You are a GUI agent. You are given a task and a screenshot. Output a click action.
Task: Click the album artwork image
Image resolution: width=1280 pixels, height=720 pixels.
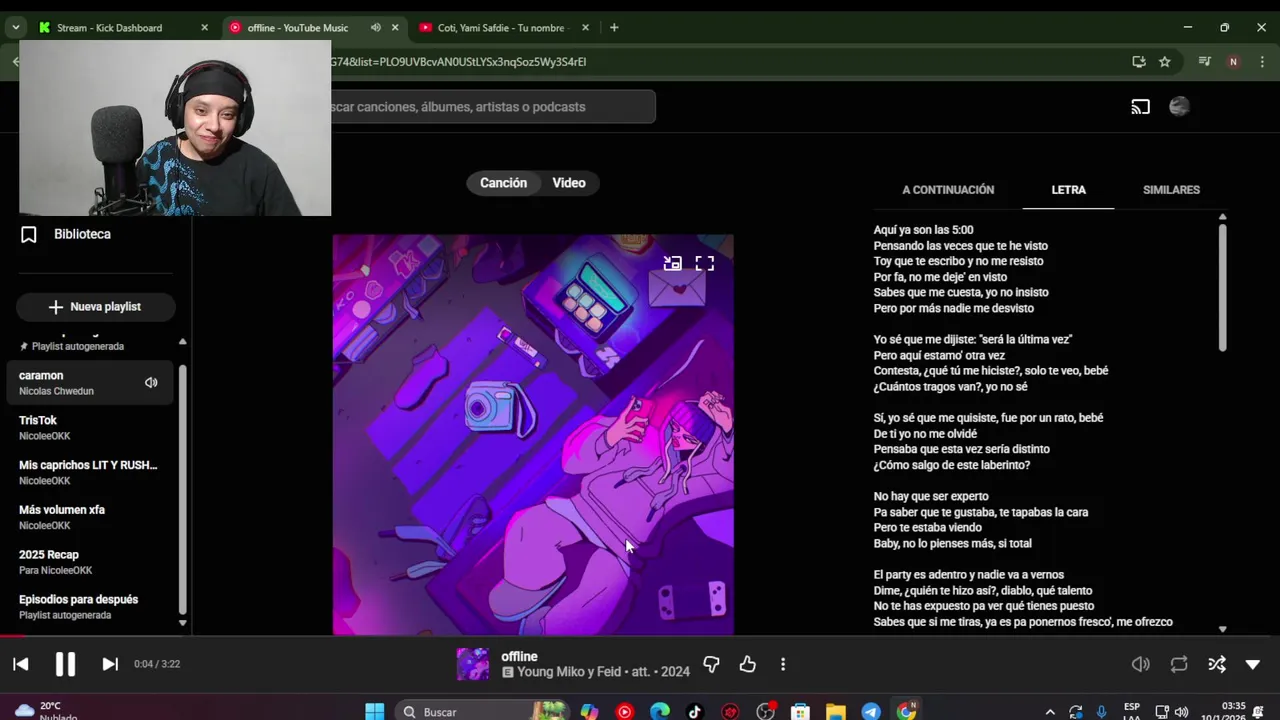(x=533, y=435)
